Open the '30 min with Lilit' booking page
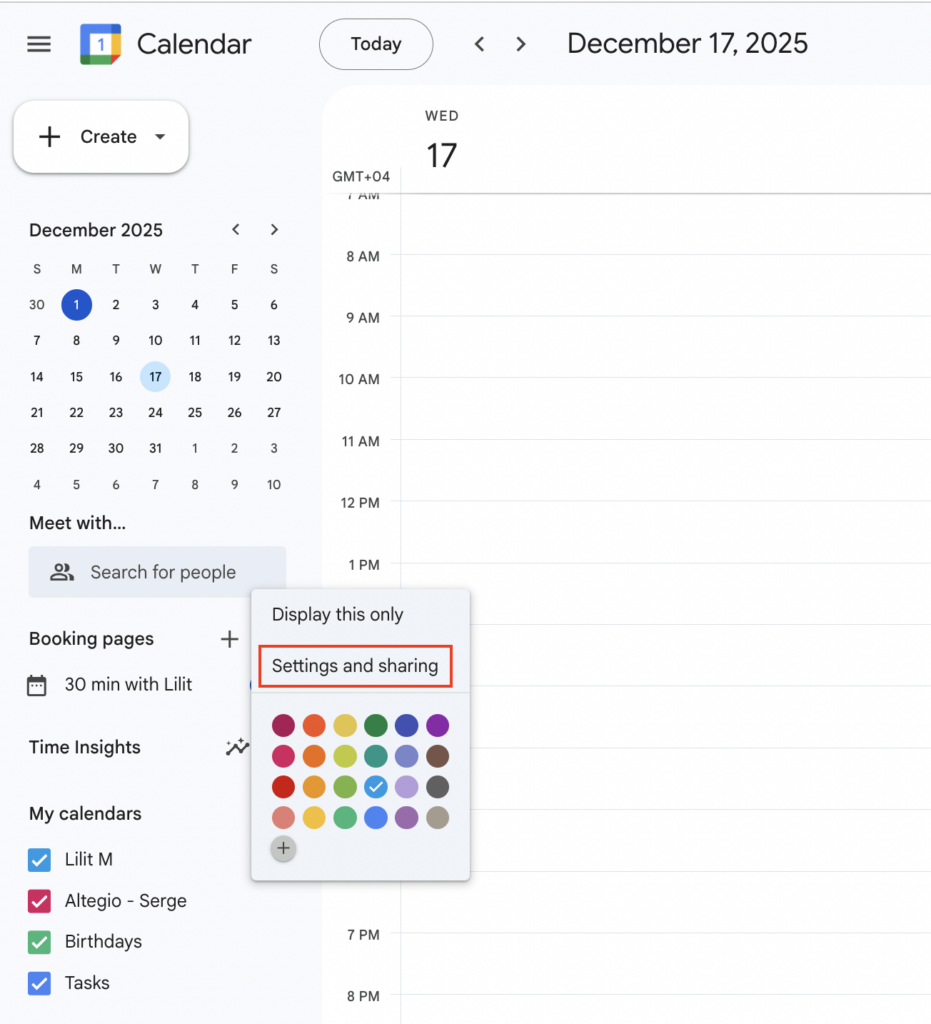Viewport: 931px width, 1024px height. click(128, 685)
